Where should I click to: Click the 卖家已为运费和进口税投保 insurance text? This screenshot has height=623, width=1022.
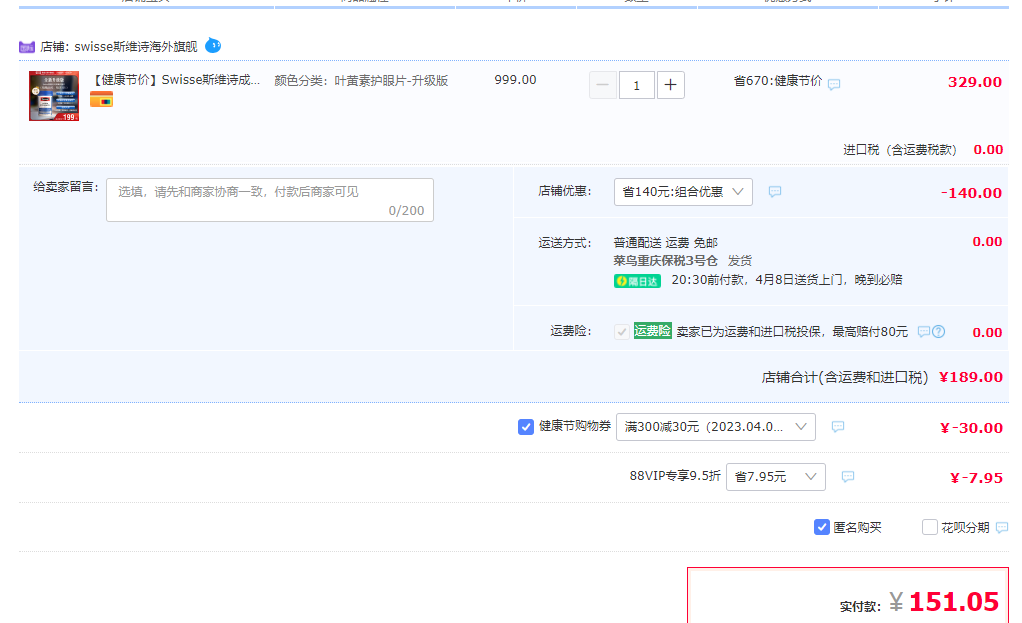(792, 332)
